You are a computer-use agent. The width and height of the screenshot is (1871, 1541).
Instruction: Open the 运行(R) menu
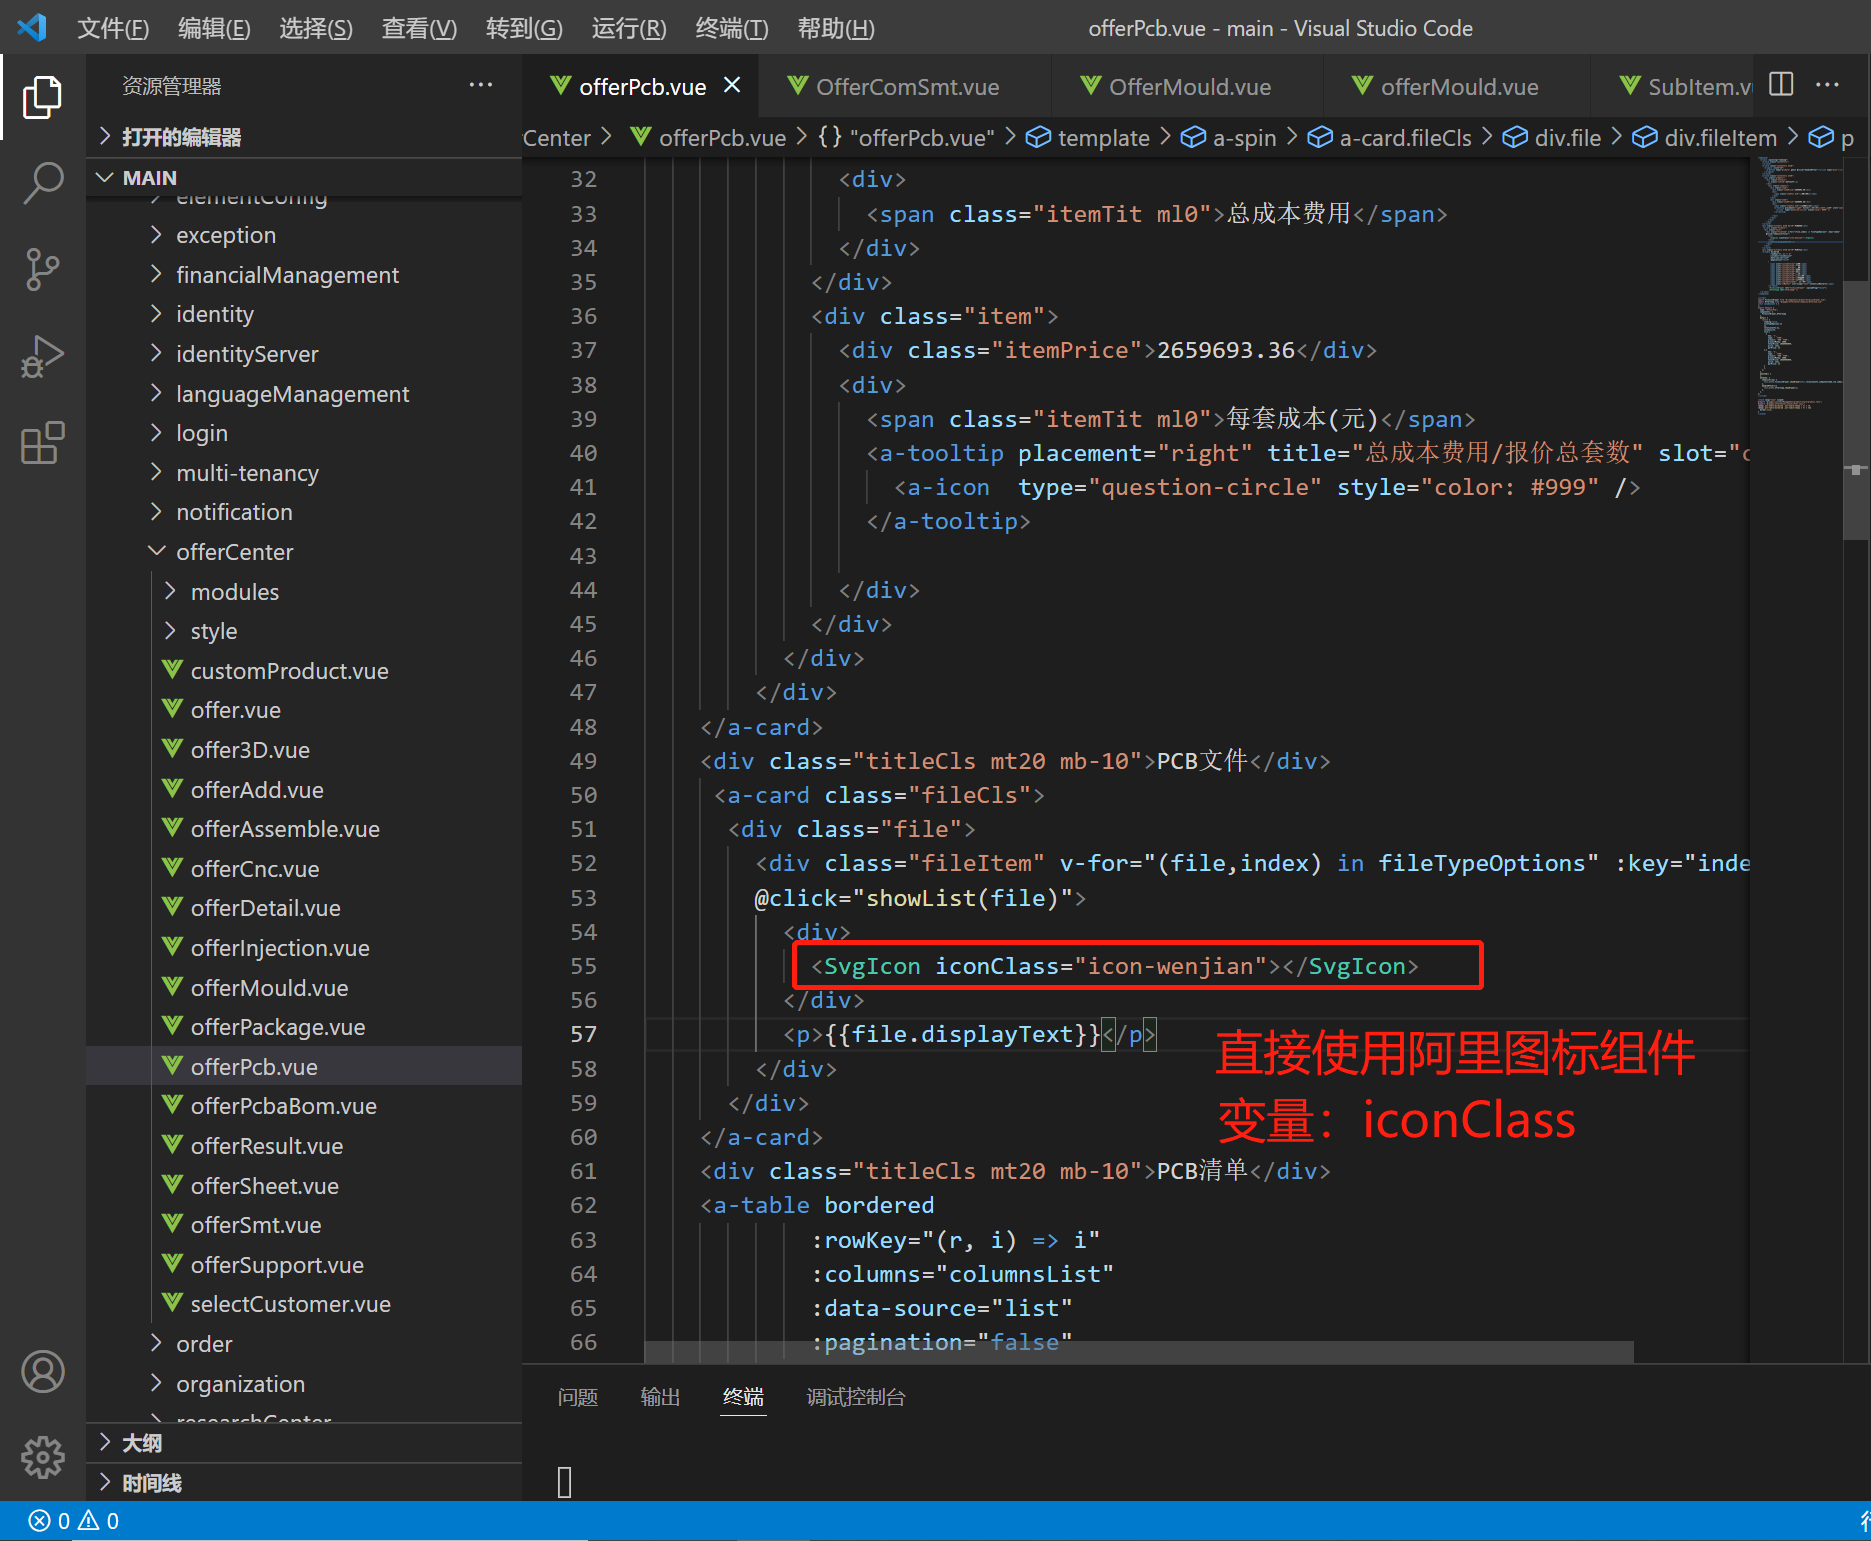[x=629, y=28]
